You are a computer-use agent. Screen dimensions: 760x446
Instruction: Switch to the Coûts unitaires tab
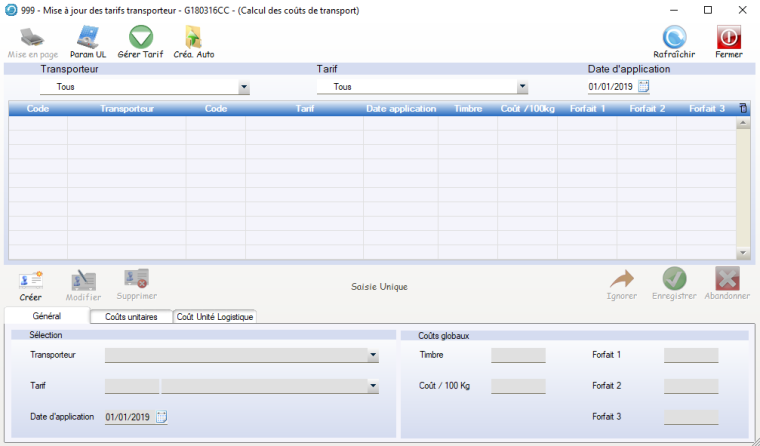coord(130,317)
